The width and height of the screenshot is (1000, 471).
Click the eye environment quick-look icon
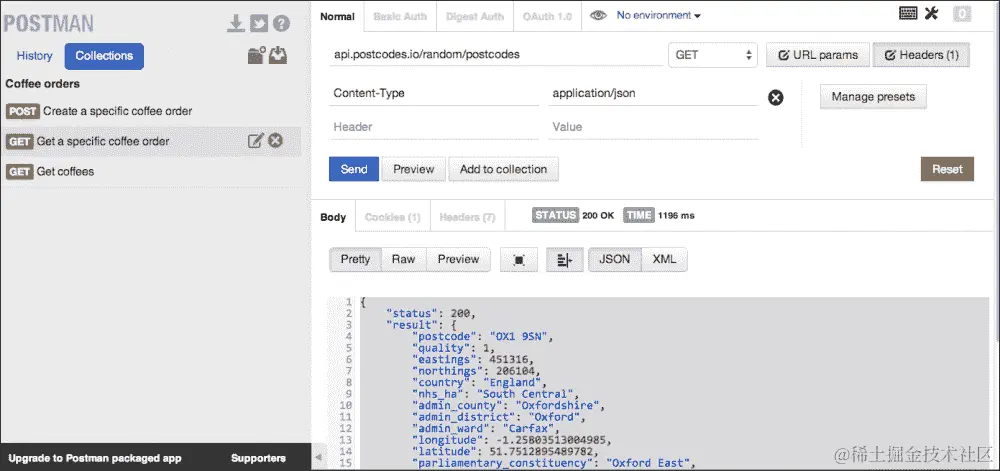(598, 16)
